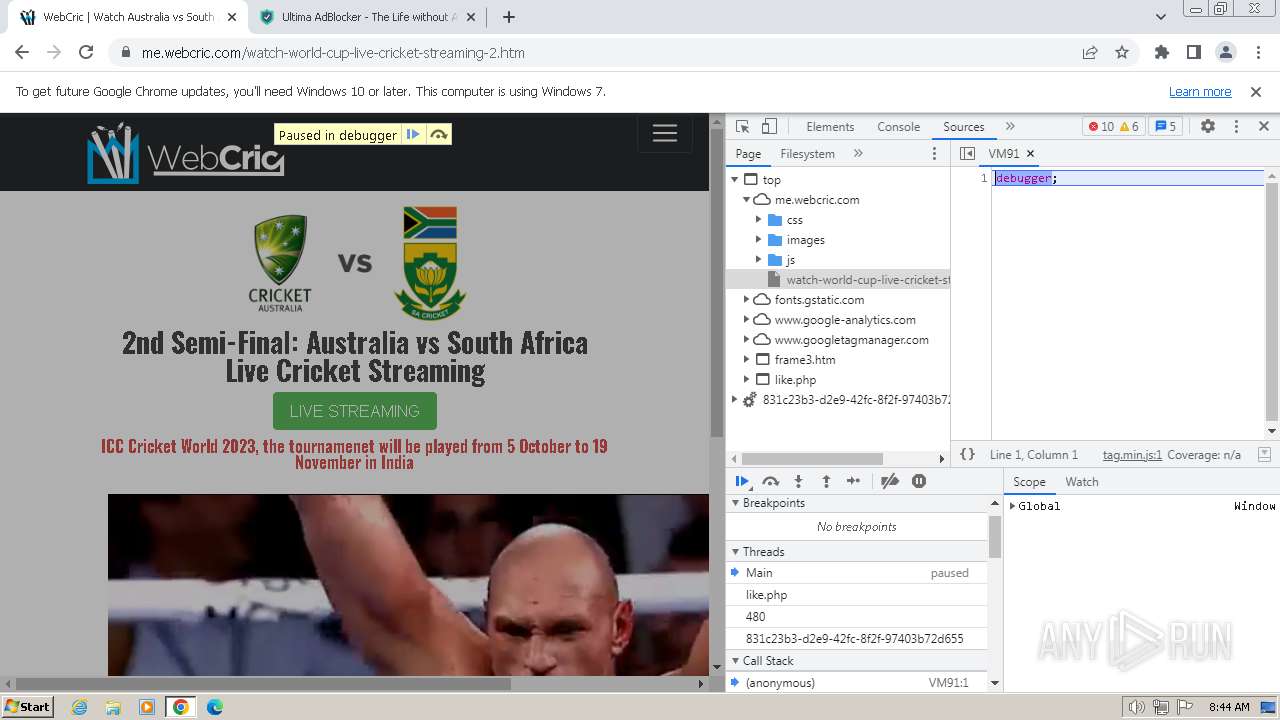1280x720 pixels.
Task: Click the address bar URL field
Action: pyautogui.click(x=600, y=52)
